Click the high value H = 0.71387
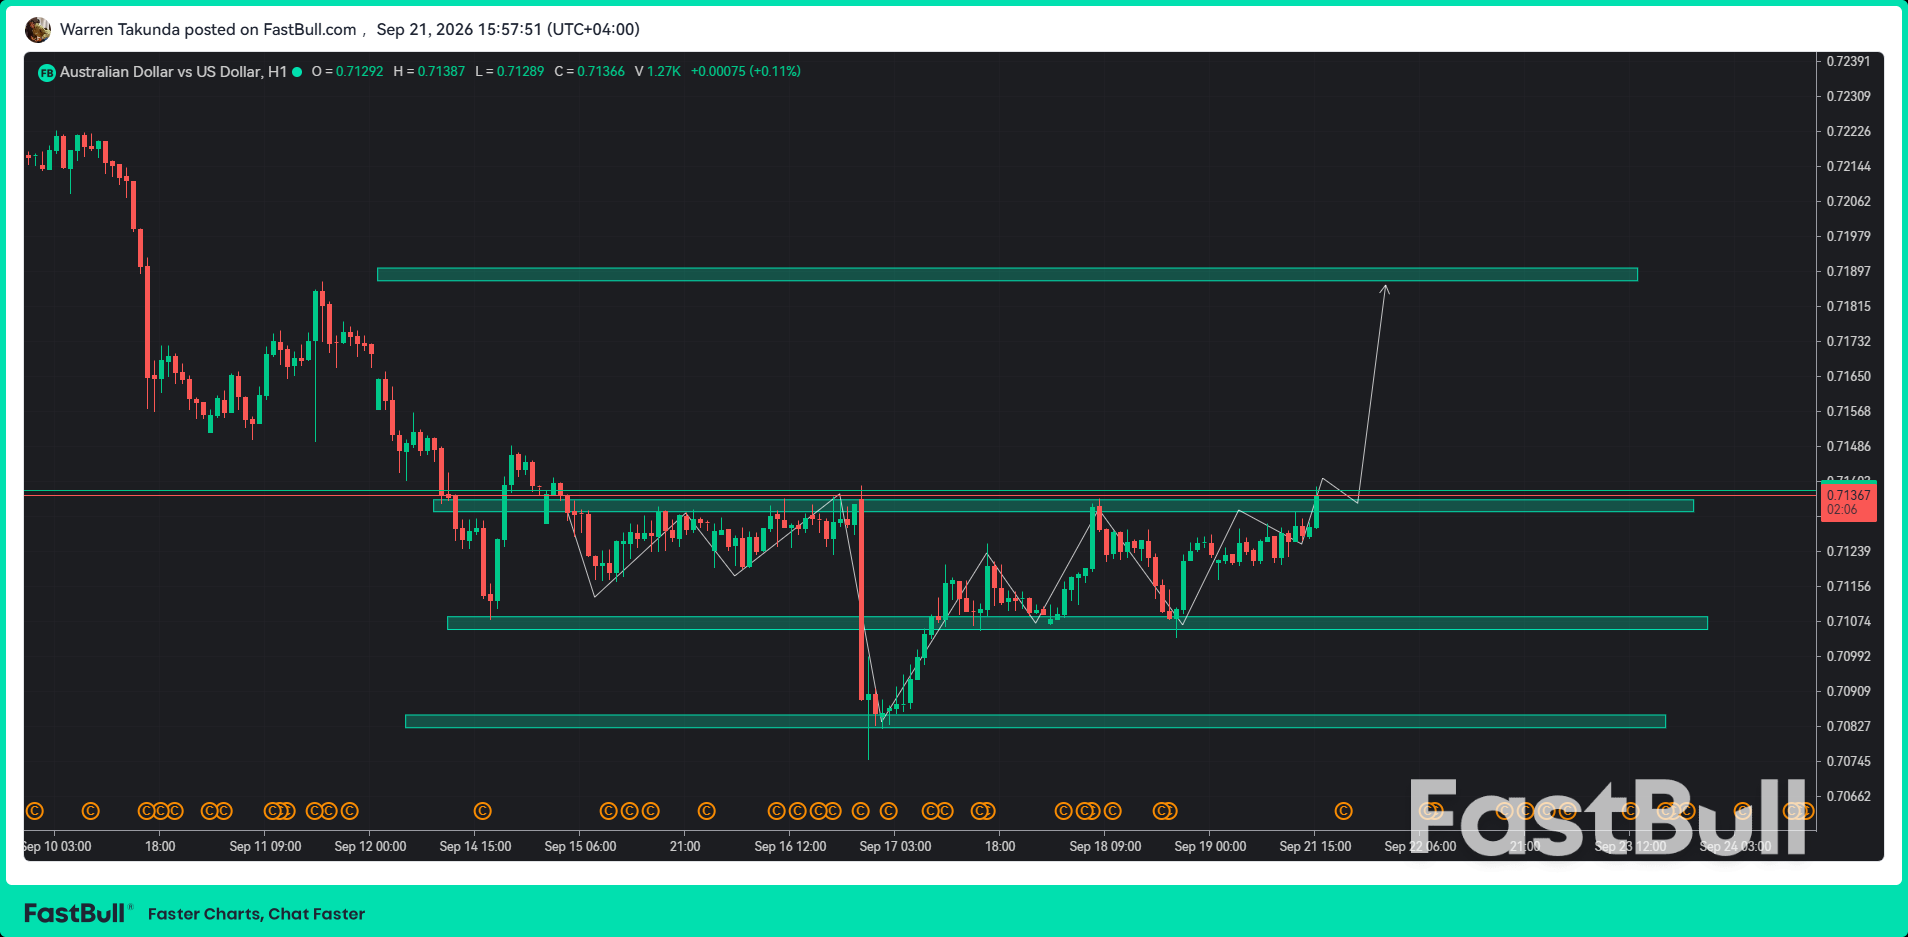The height and width of the screenshot is (937, 1908). tap(429, 72)
